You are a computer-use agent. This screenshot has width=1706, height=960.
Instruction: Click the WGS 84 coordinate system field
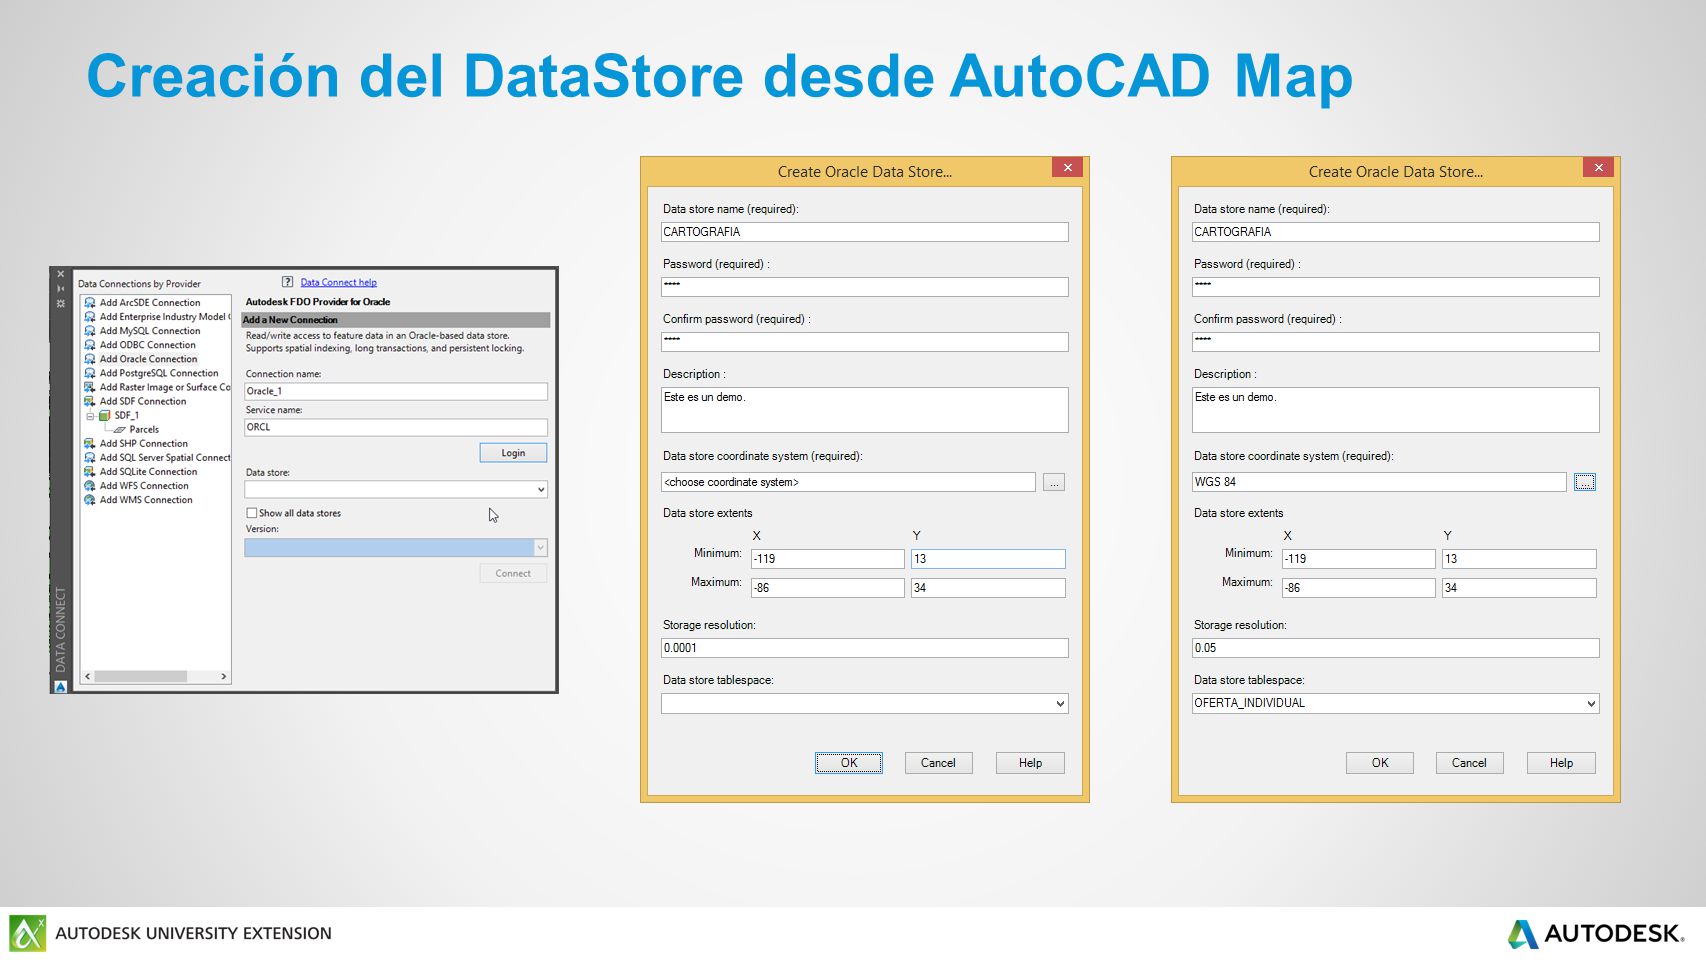coord(1379,482)
